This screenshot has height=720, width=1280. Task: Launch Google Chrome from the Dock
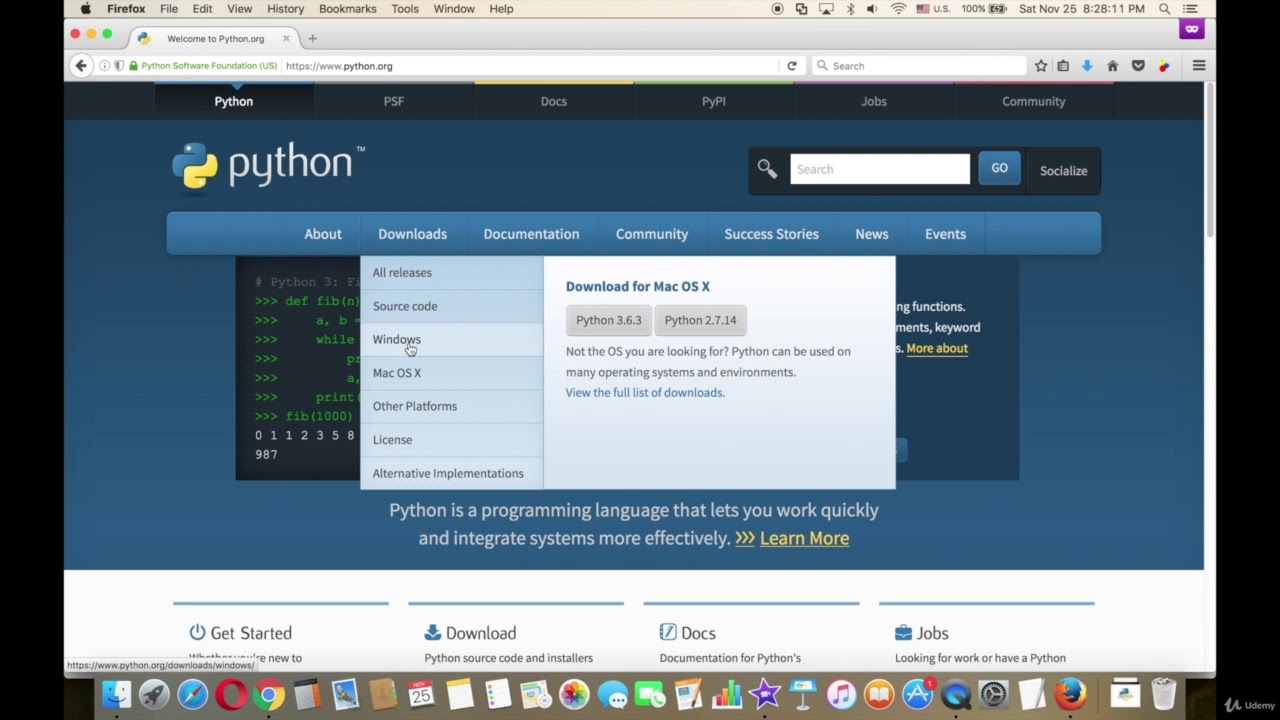[268, 694]
